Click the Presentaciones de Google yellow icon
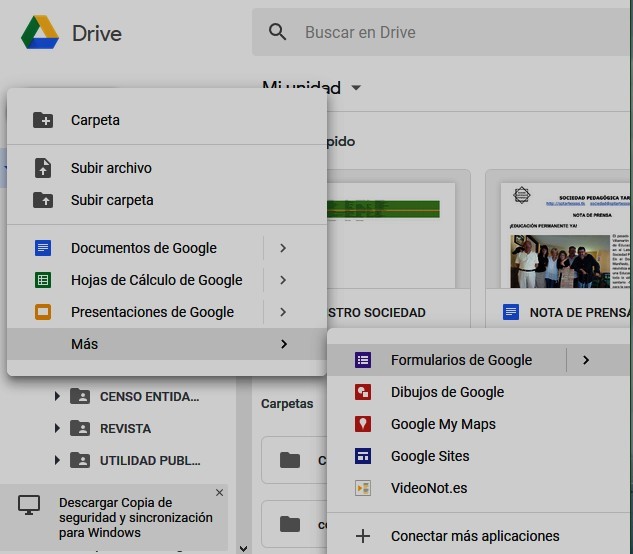The image size is (633, 554). coord(42,312)
